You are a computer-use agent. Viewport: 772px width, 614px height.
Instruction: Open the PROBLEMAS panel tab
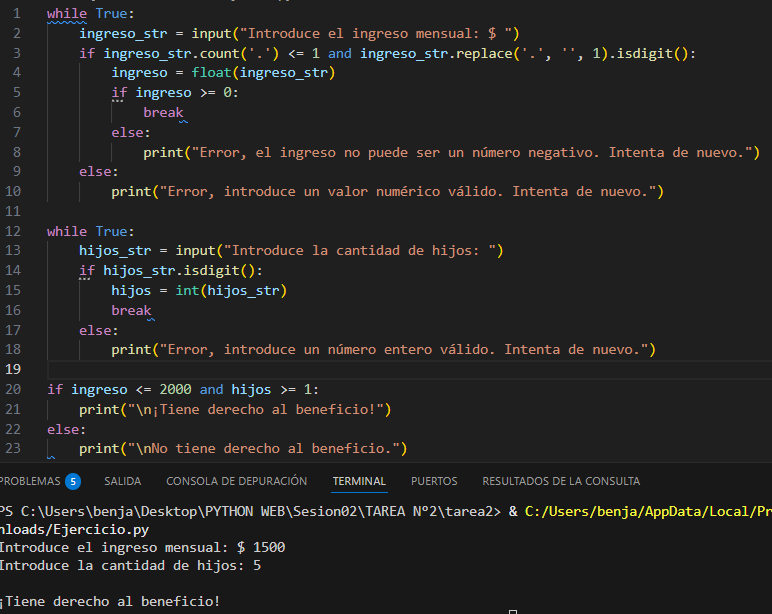[30, 481]
